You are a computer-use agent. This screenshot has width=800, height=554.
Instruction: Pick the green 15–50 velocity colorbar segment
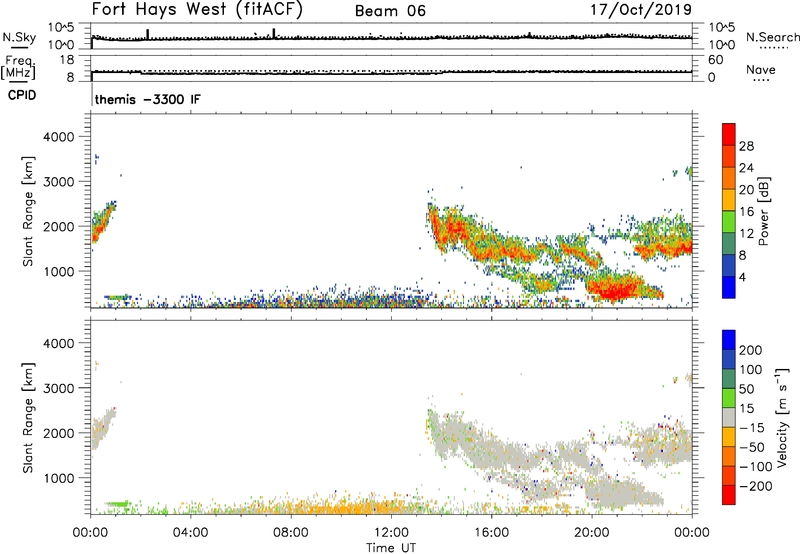coord(729,398)
